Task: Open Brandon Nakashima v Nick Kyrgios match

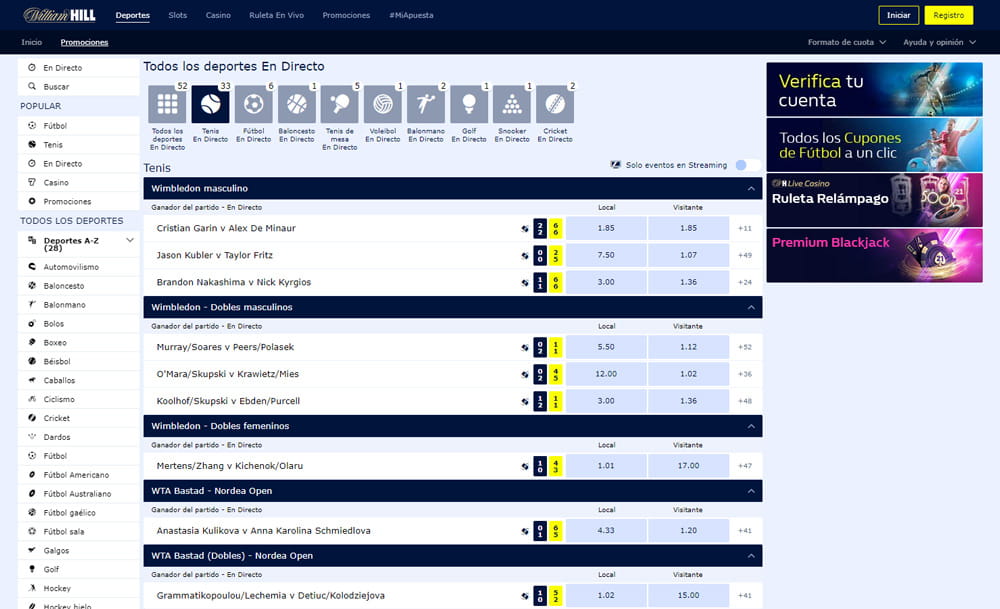Action: click(x=233, y=282)
